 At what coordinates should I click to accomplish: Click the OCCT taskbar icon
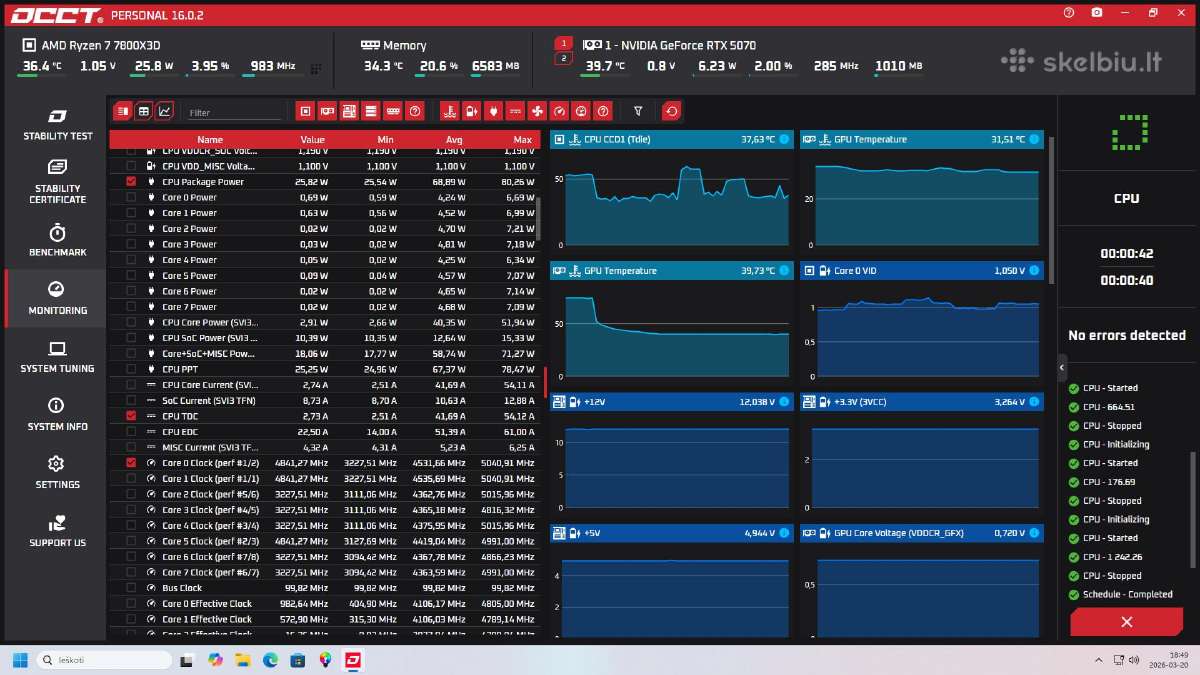352,660
